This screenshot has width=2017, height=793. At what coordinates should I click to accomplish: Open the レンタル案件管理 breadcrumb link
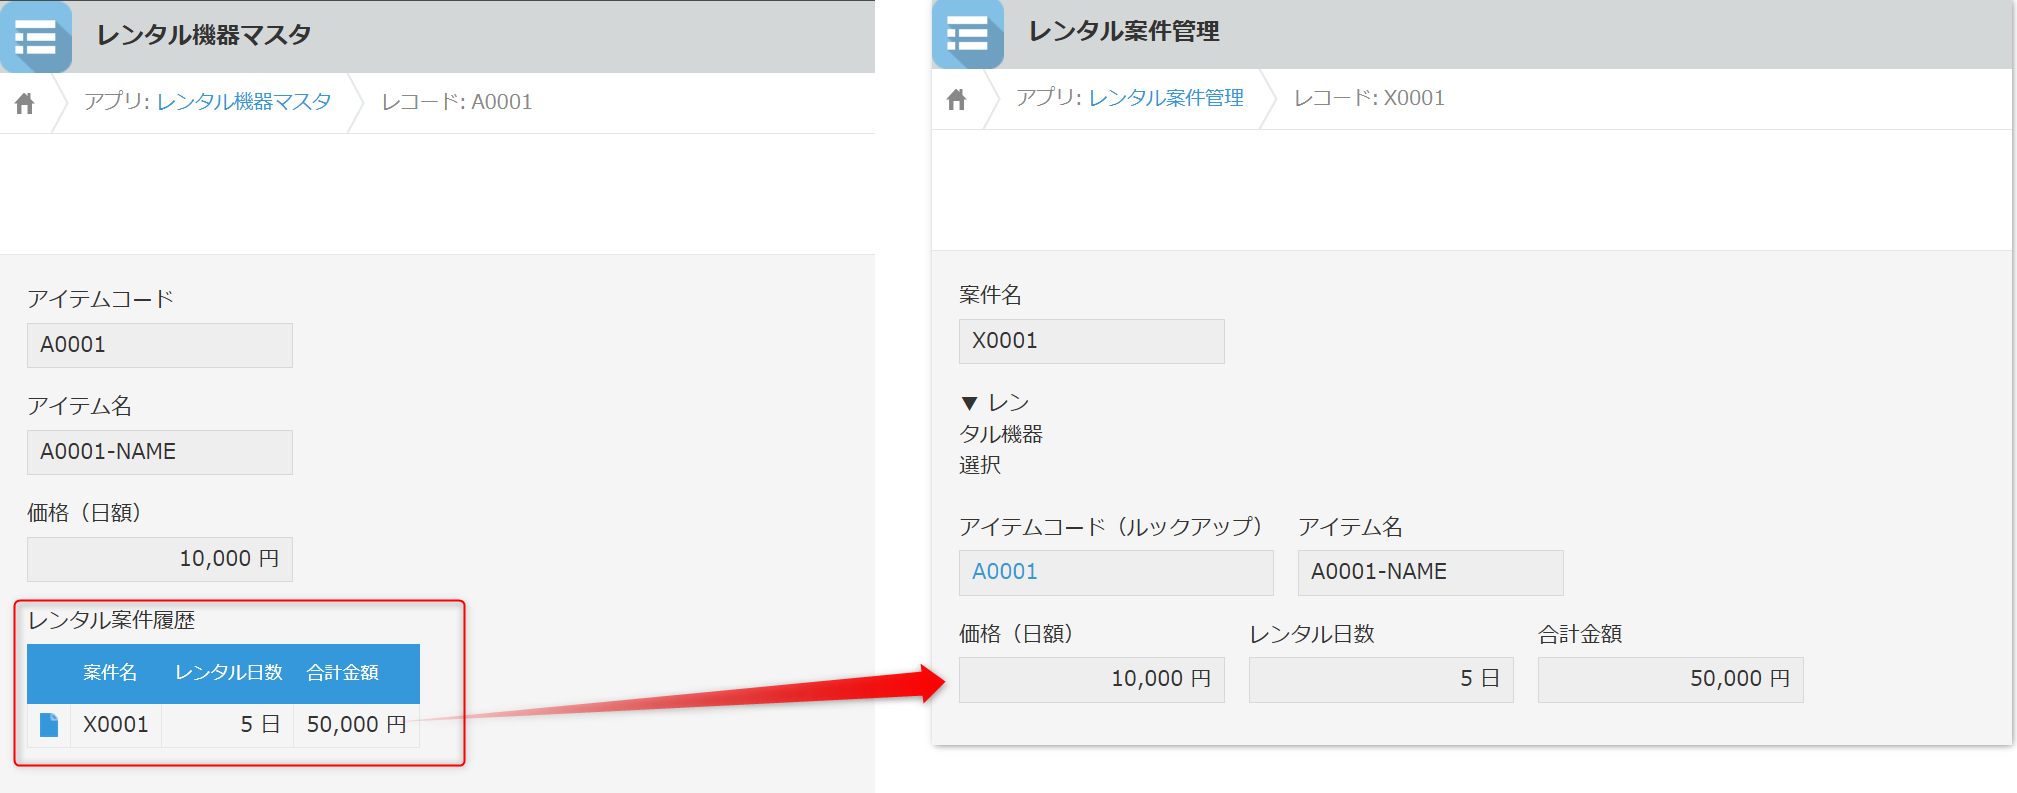1166,98
